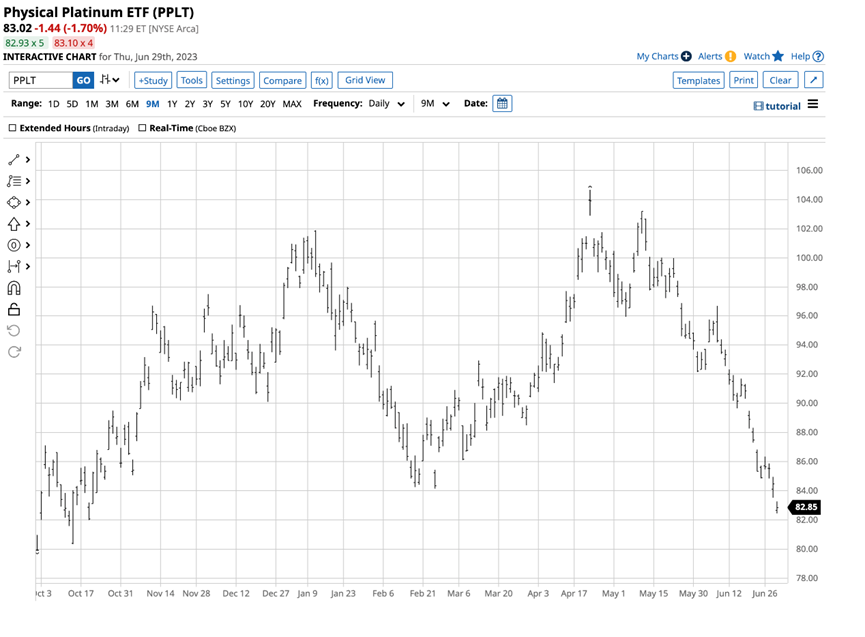
Task: Open the chart bar type selector
Action: [x=110, y=80]
